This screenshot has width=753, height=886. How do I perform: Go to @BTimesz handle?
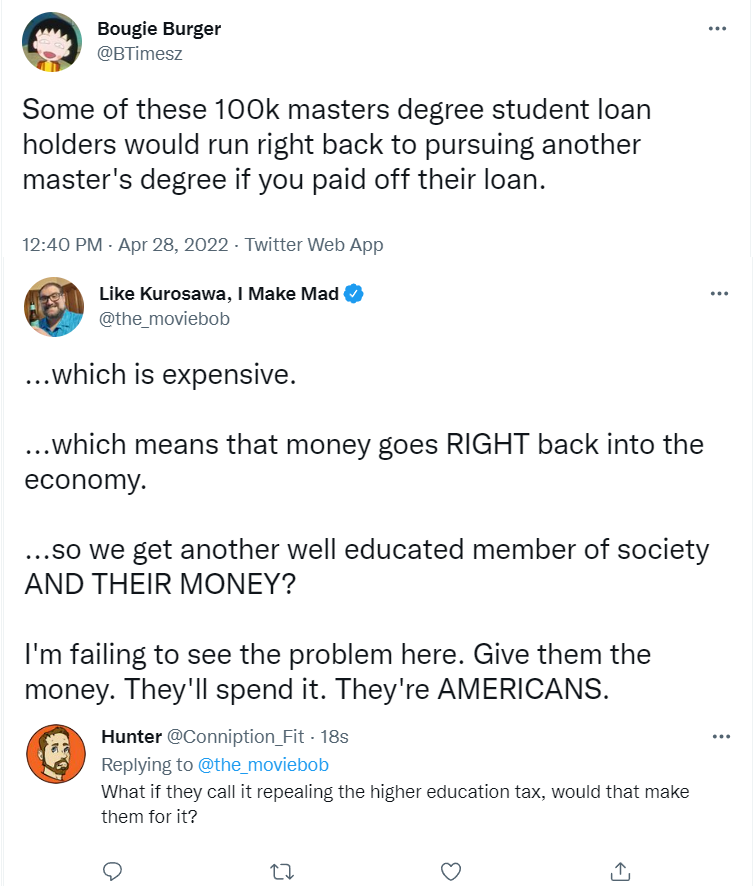[x=141, y=53]
